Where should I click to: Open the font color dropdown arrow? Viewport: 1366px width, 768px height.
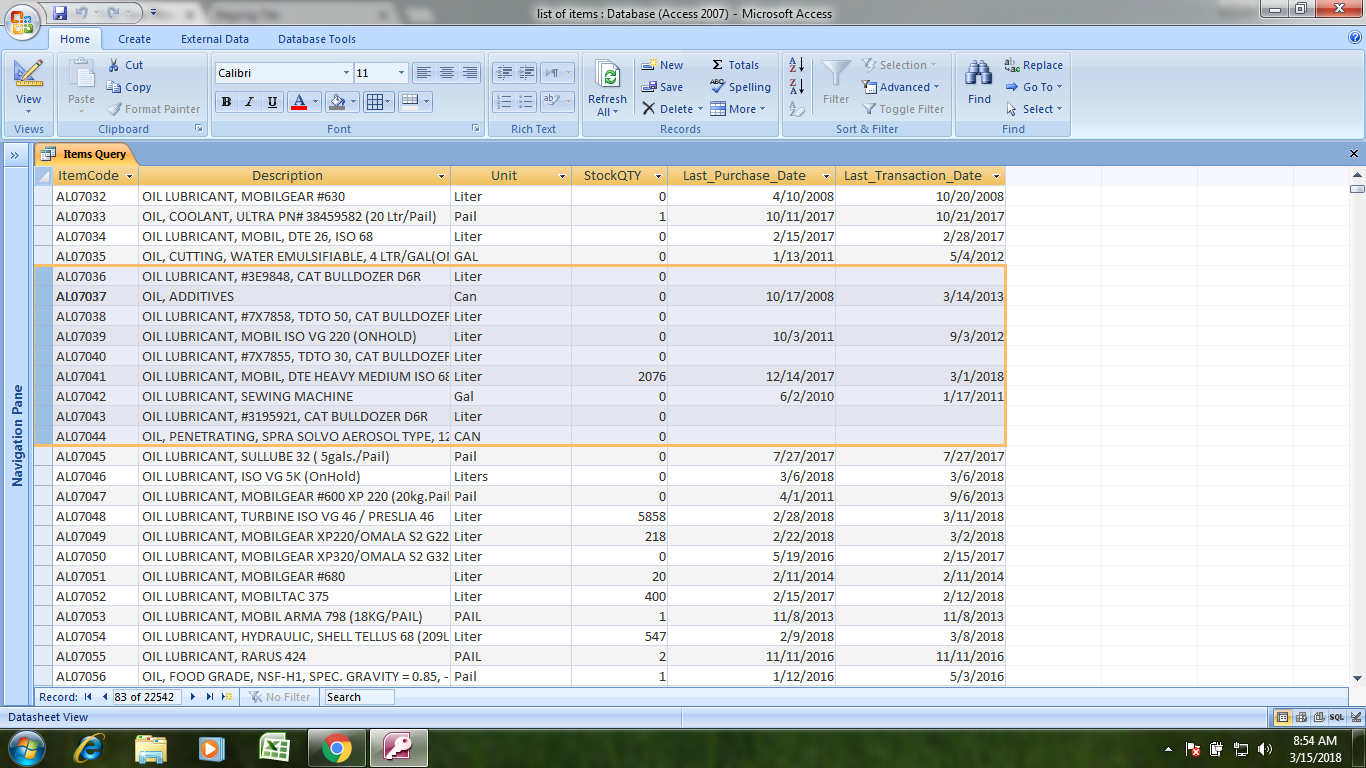click(315, 102)
